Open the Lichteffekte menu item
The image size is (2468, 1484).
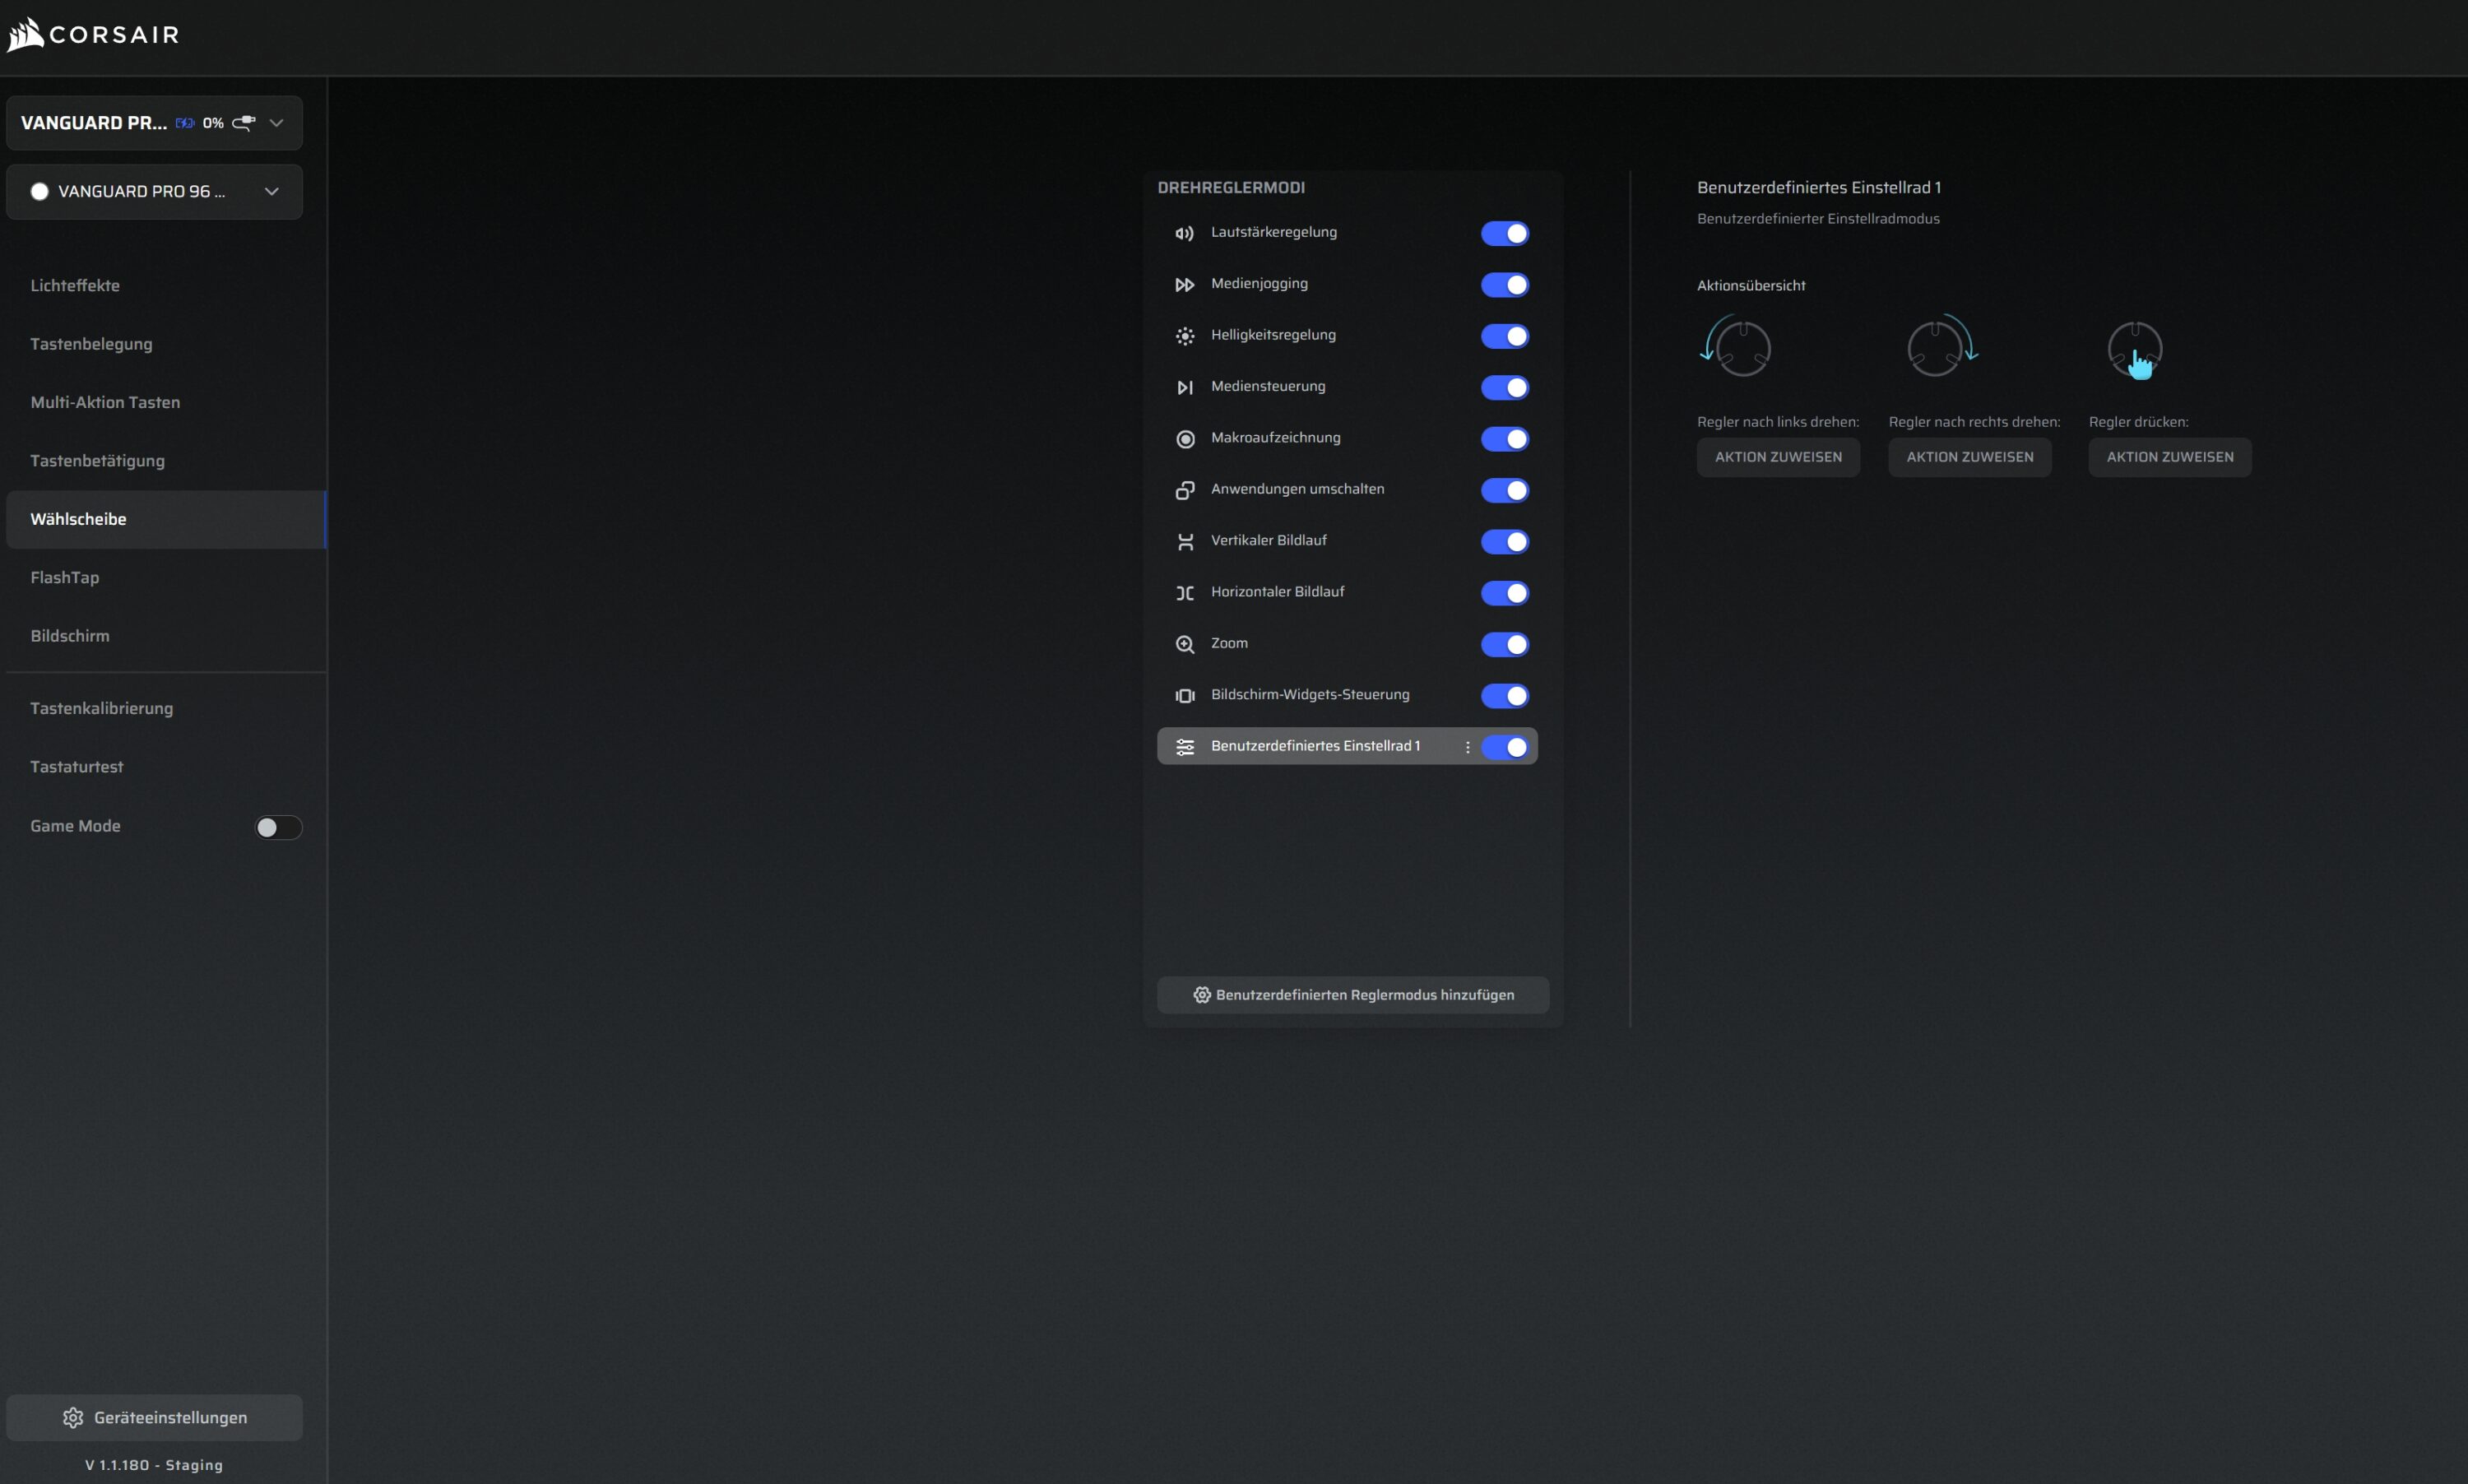click(x=75, y=286)
